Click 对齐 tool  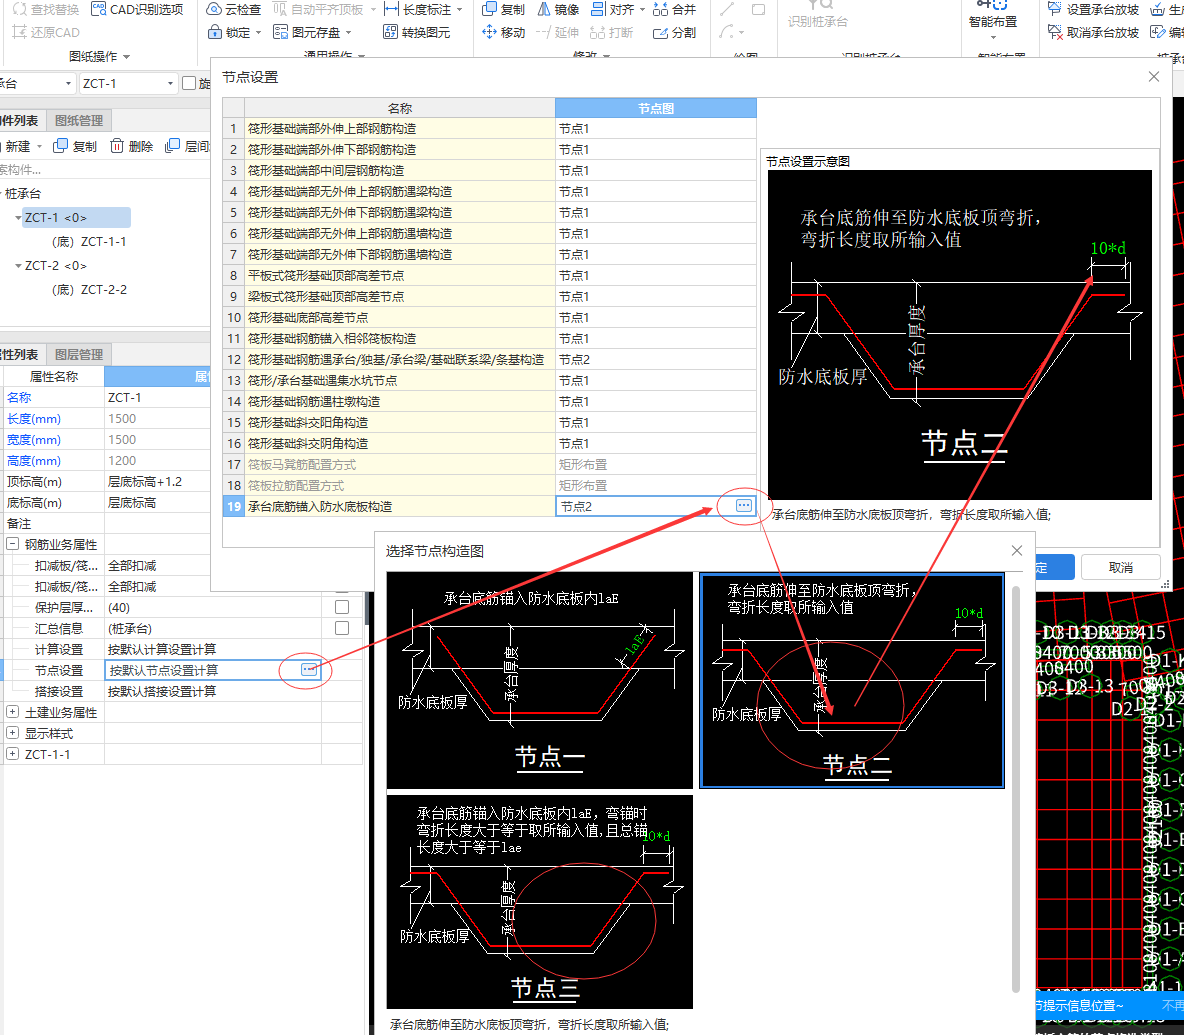coord(612,9)
